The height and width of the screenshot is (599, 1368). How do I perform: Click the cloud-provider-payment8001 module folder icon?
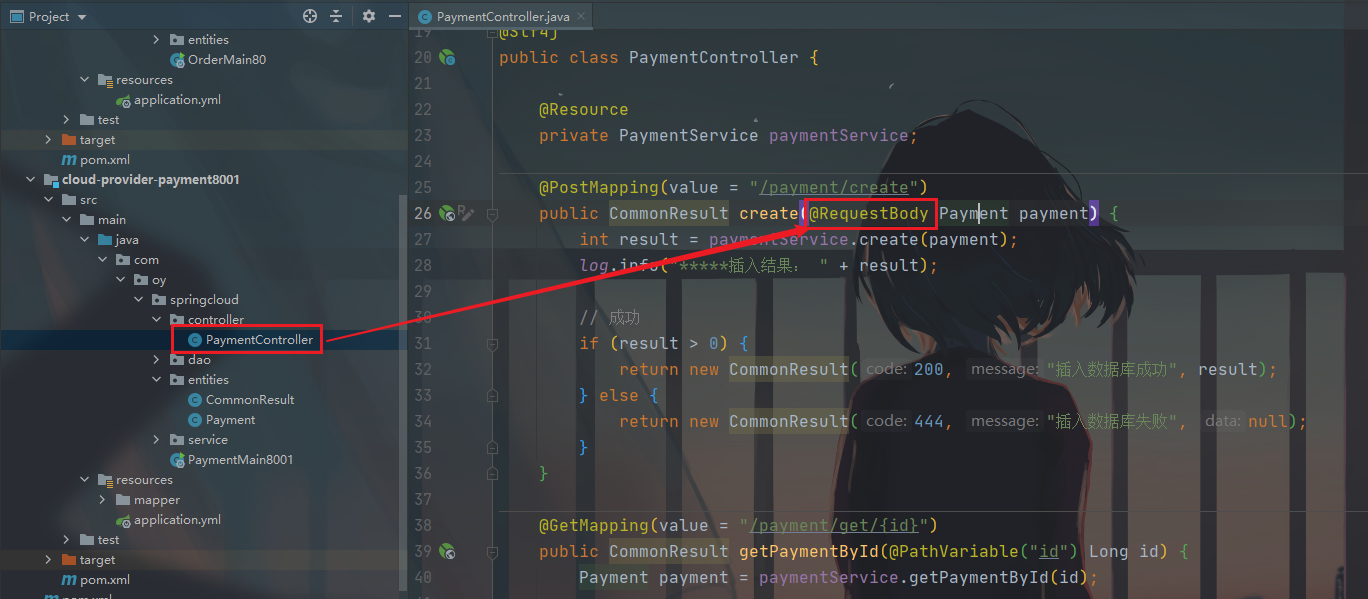[x=51, y=180]
